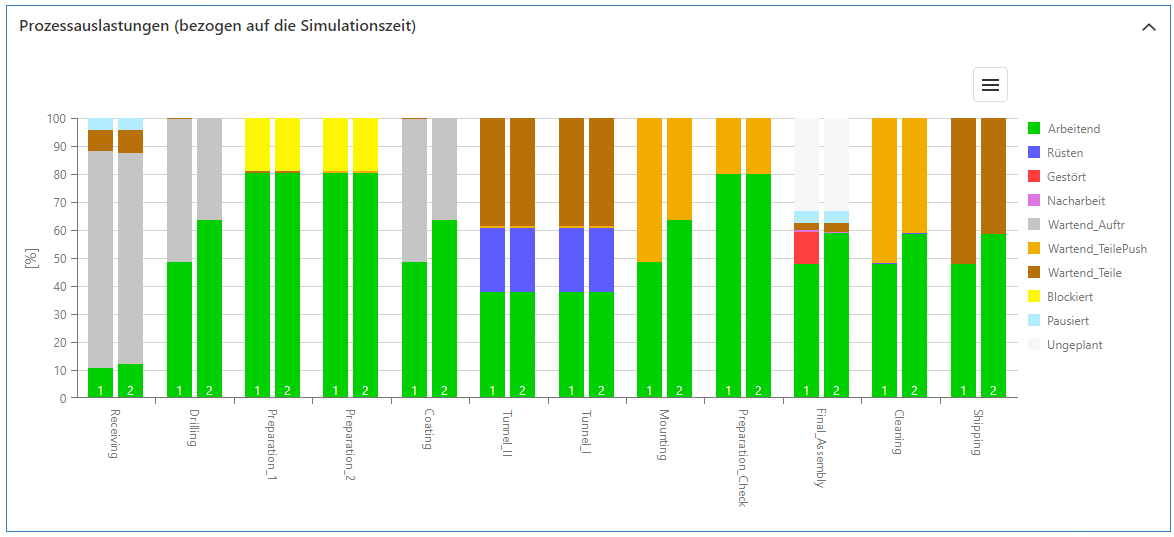Click the Shipping axis label
This screenshot has width=1174, height=537.
(x=977, y=432)
